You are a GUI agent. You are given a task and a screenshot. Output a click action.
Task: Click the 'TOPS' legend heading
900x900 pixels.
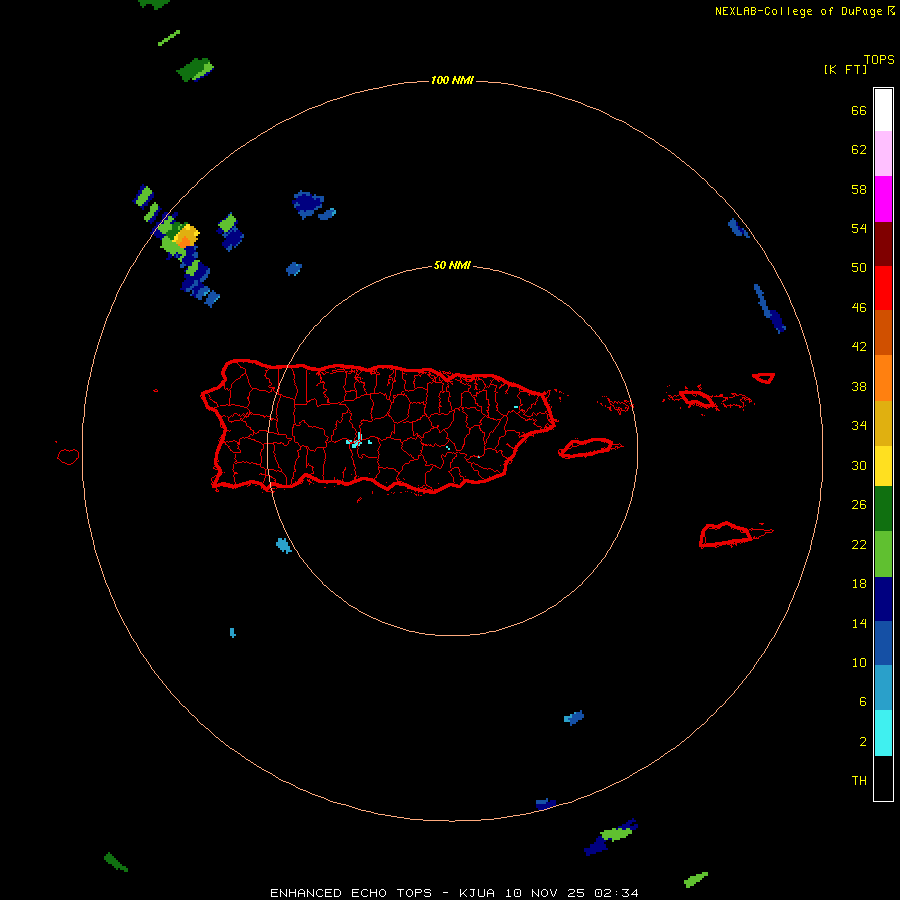[879, 59]
